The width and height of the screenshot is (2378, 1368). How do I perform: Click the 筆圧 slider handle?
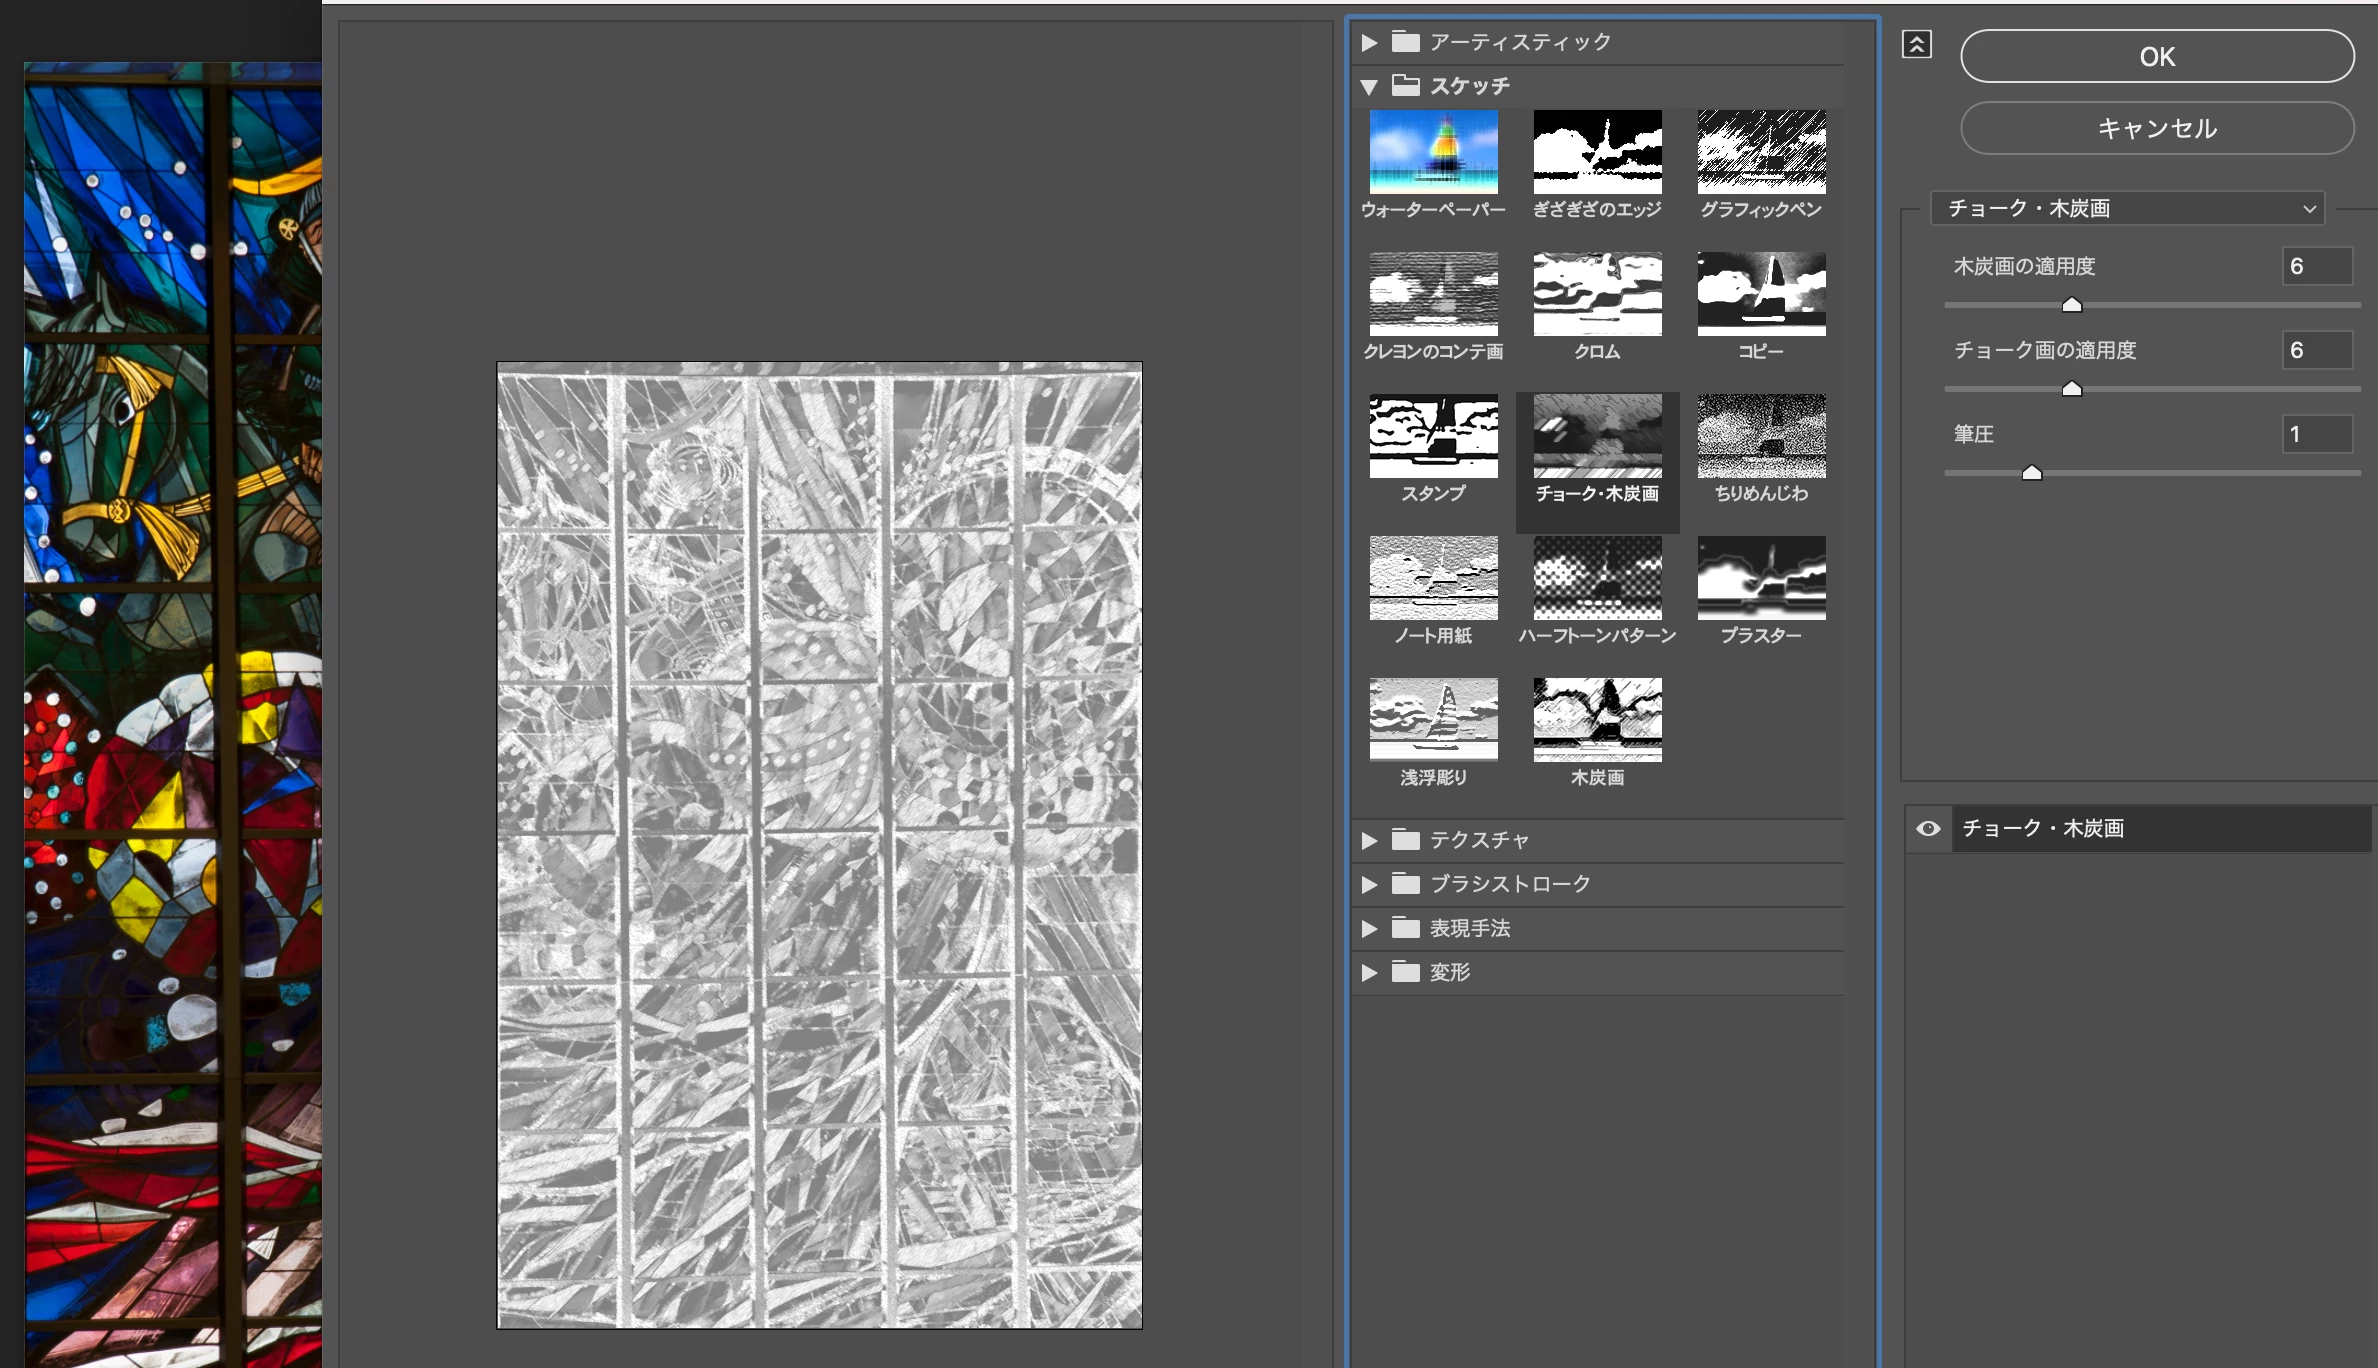pos(2031,473)
